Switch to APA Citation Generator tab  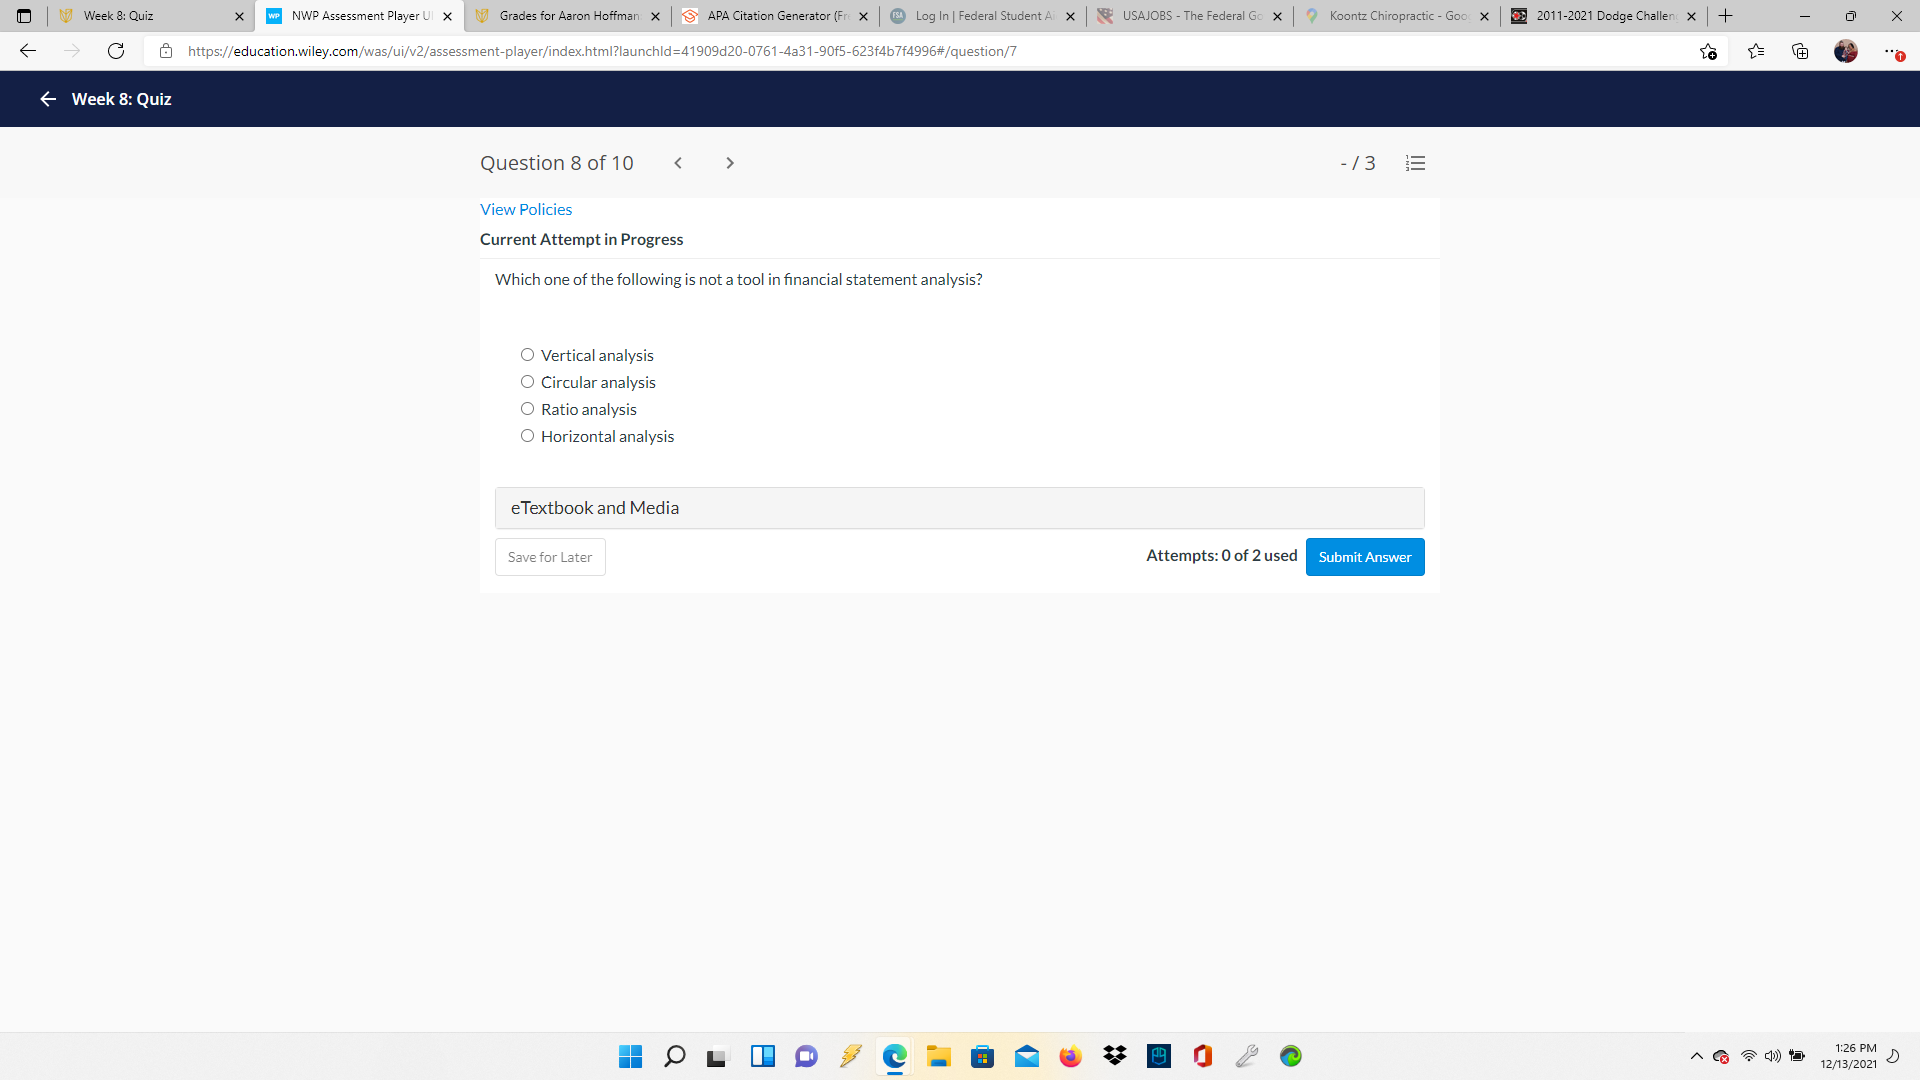click(775, 16)
